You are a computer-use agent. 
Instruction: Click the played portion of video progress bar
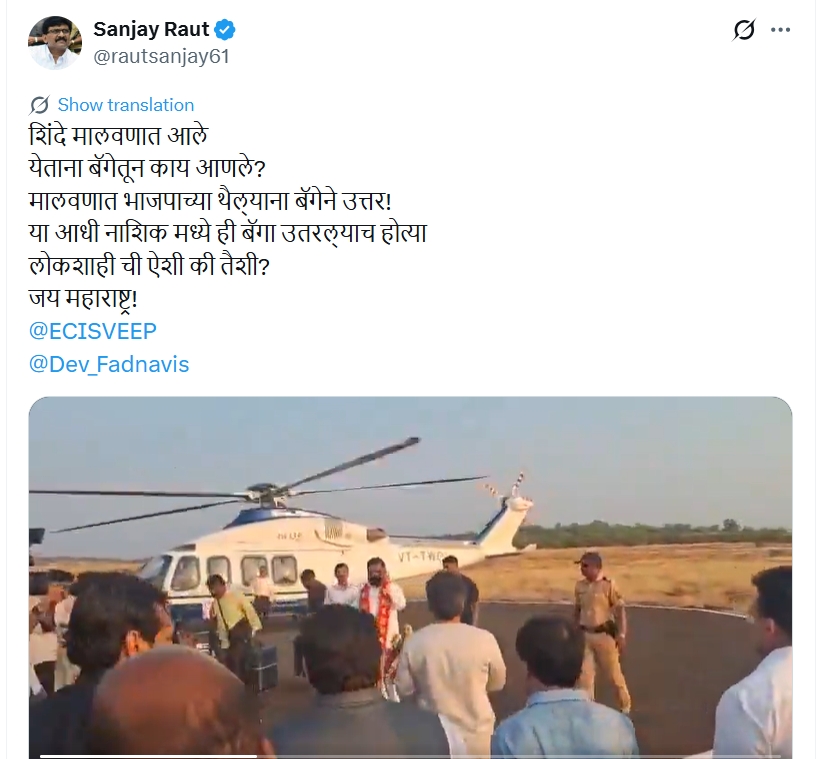(x=148, y=756)
